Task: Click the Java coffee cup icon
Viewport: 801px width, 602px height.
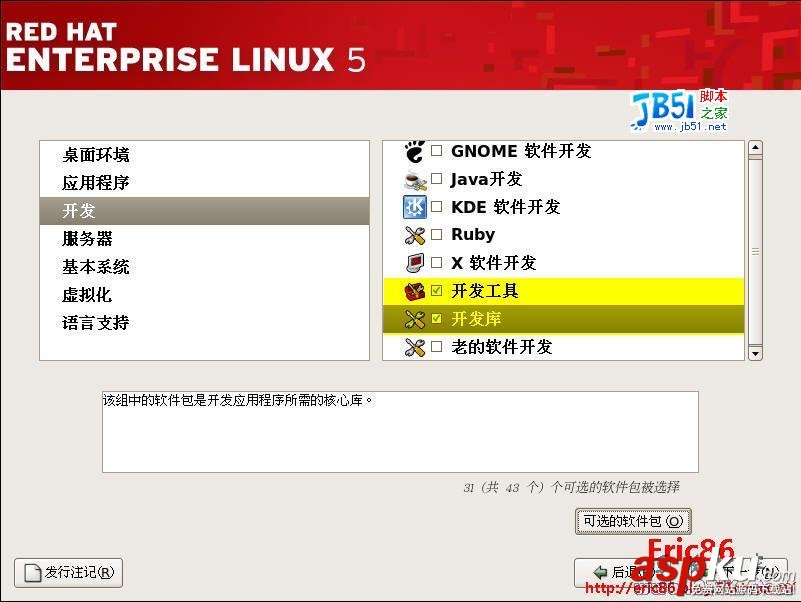Action: [x=415, y=180]
